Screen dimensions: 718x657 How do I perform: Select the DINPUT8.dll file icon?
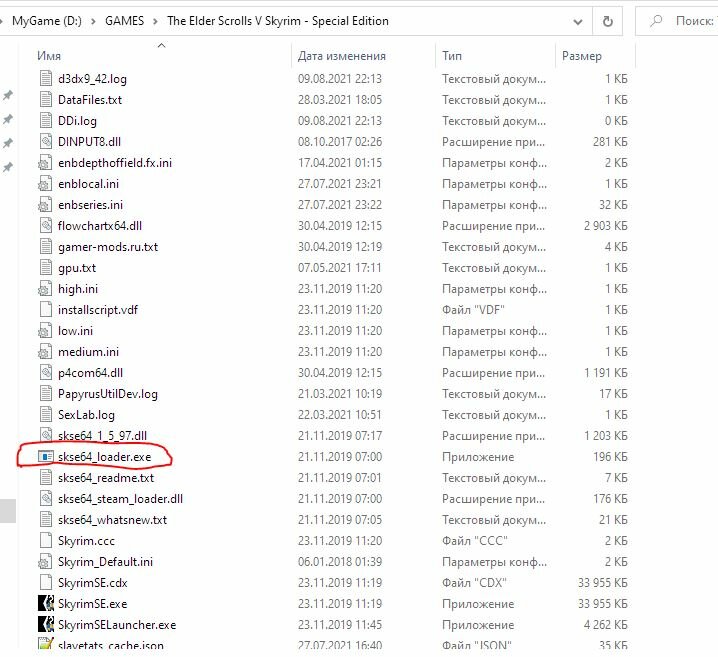tap(45, 142)
